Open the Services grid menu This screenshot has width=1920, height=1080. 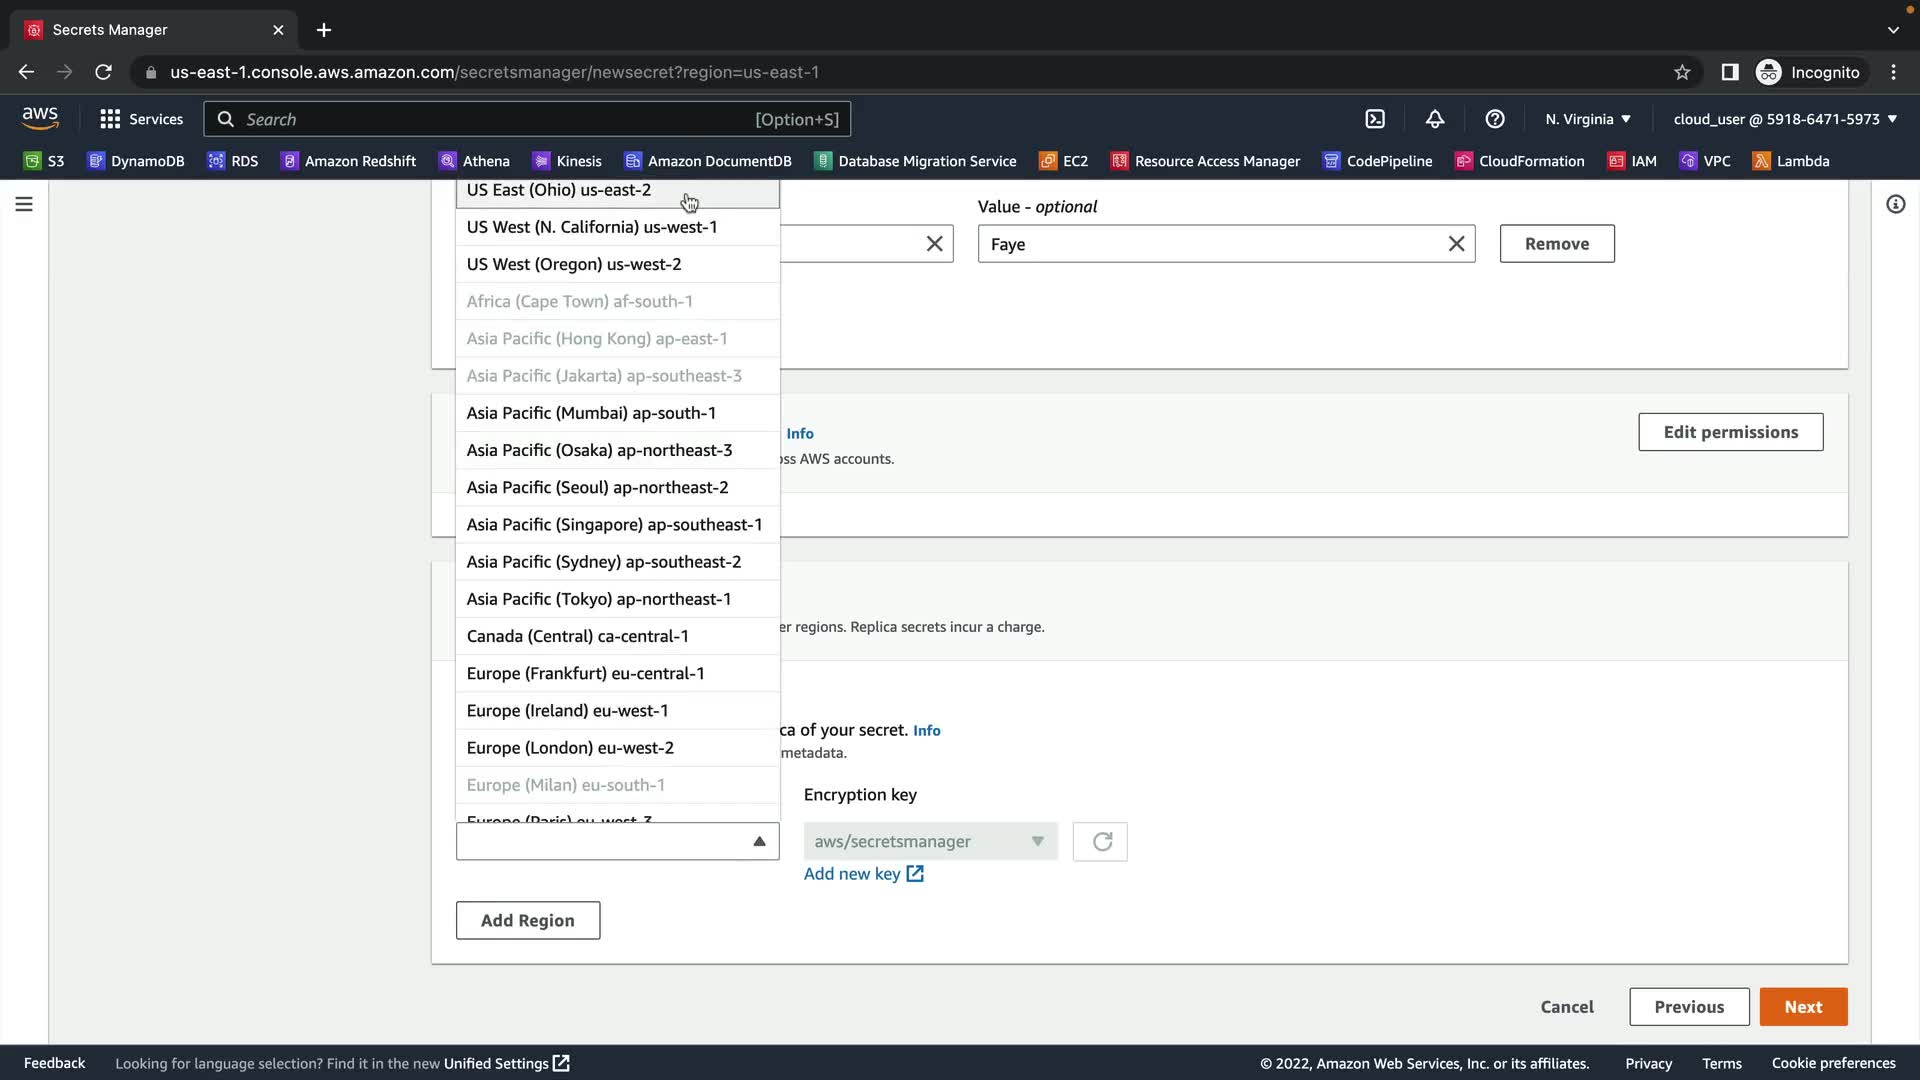point(141,119)
